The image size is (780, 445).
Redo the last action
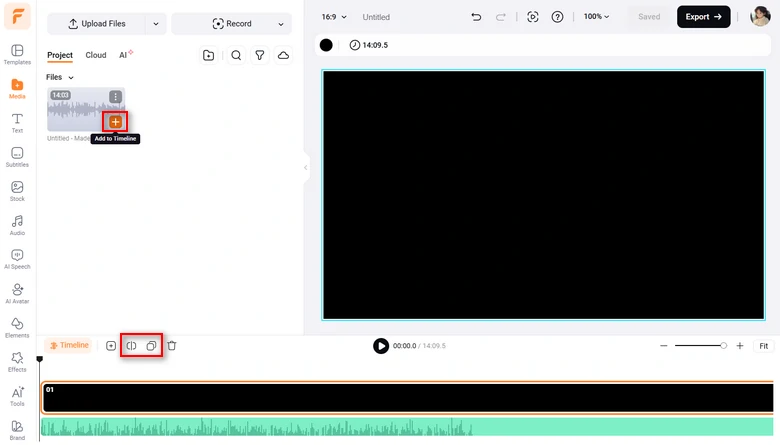[x=500, y=17]
